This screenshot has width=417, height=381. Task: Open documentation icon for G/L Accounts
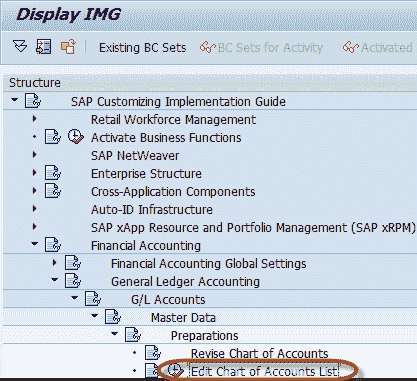[93, 299]
